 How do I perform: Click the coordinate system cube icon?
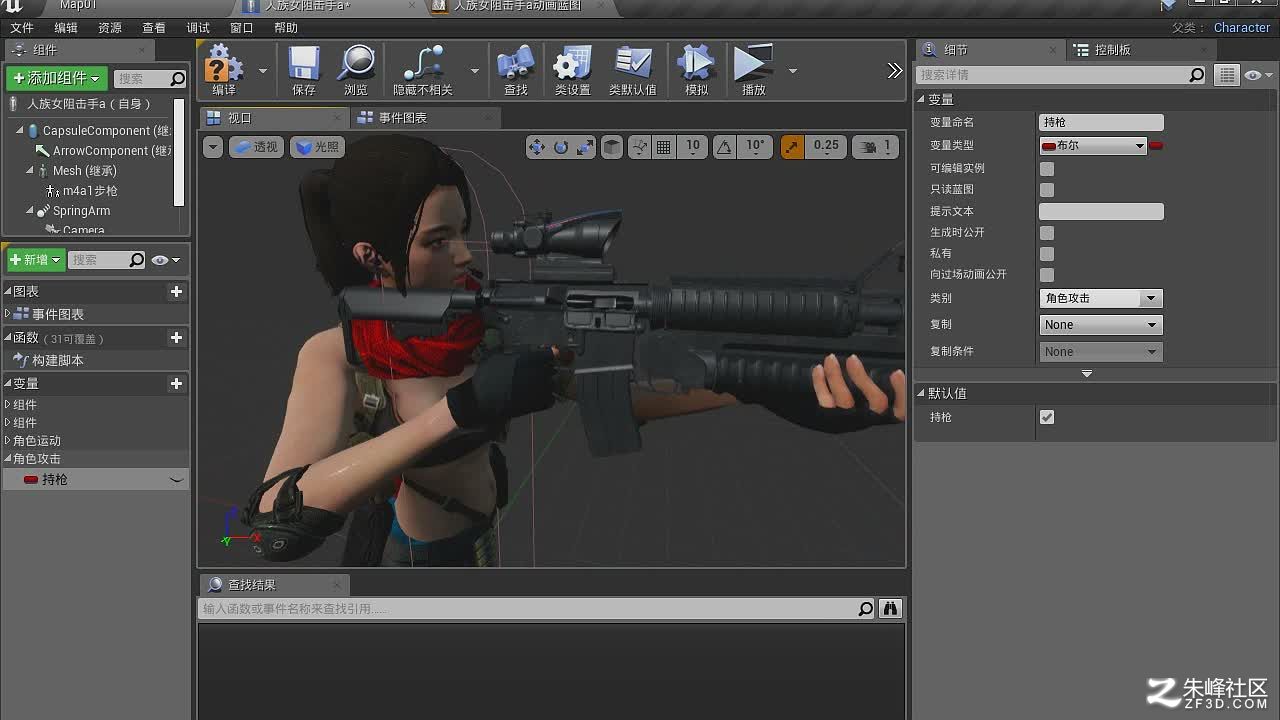coord(612,147)
